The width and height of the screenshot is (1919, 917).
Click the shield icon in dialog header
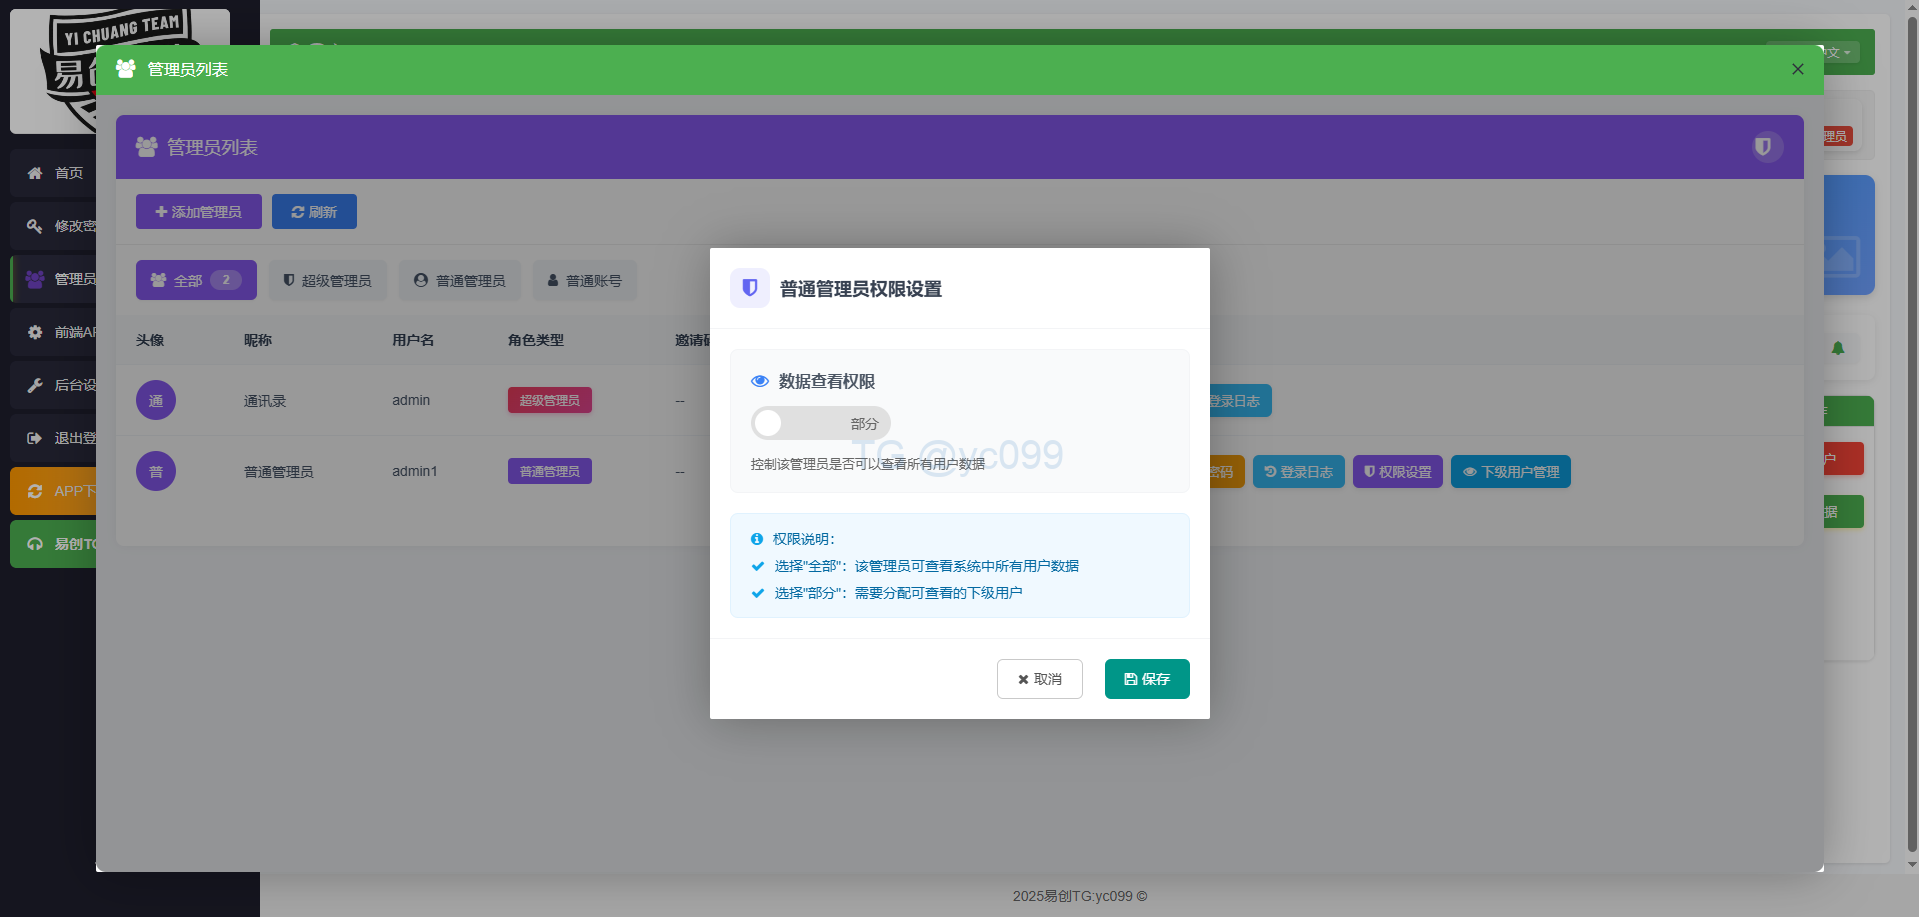pyautogui.click(x=750, y=288)
